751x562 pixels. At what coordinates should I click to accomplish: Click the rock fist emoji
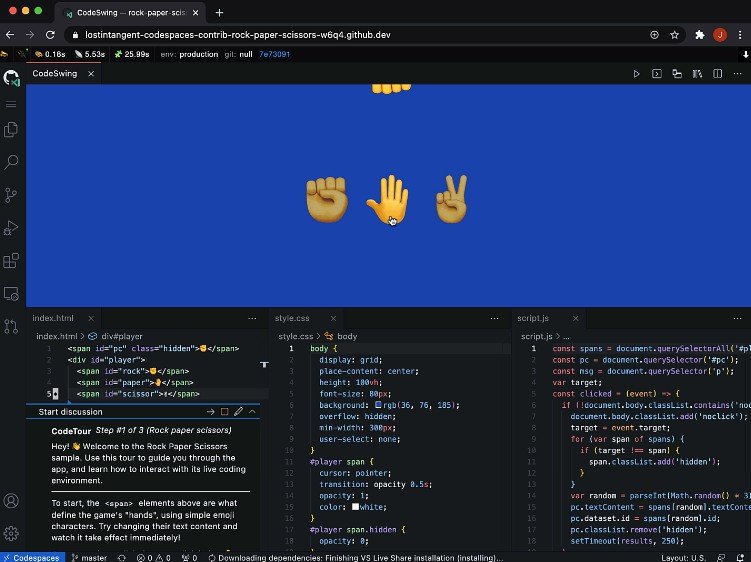[327, 199]
